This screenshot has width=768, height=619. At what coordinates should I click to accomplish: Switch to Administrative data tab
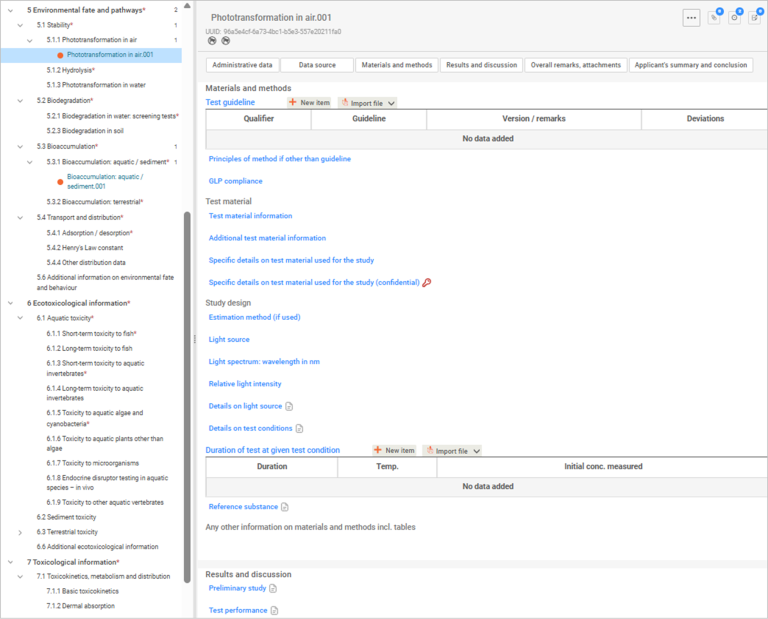(242, 65)
